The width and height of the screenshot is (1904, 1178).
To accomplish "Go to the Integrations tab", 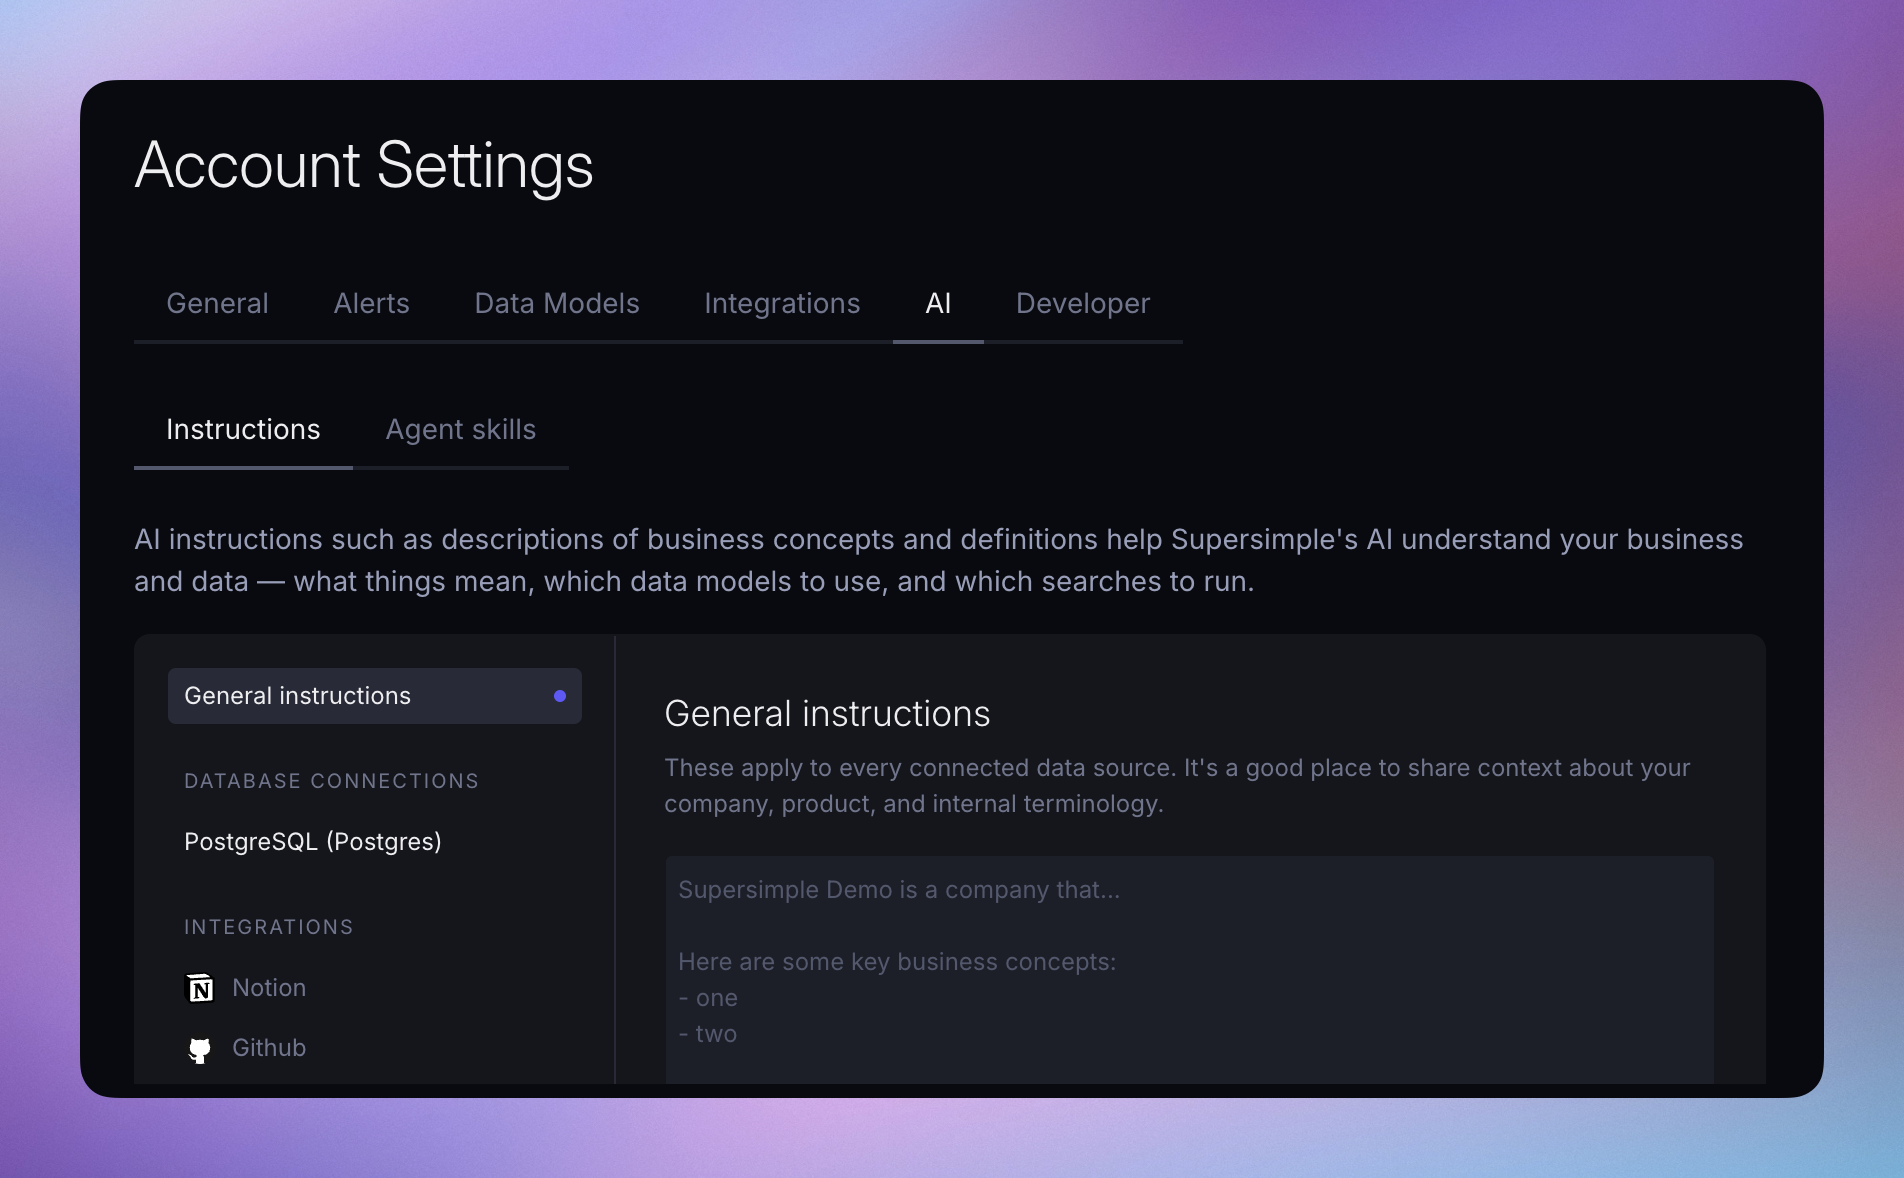I will pos(782,303).
